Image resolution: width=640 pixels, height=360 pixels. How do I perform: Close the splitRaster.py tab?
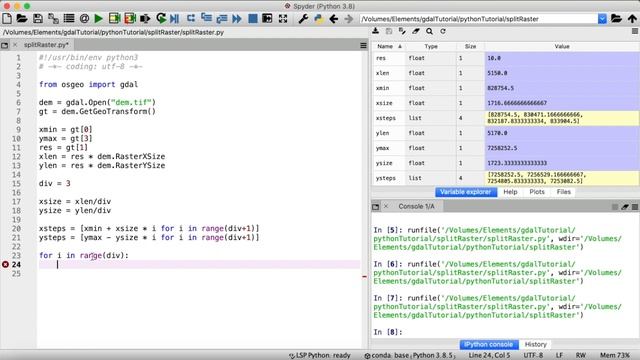[15, 45]
